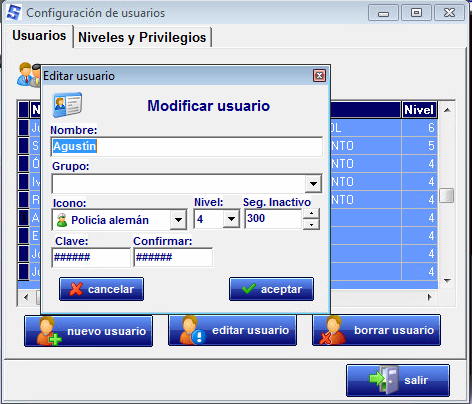Viewport: 472px width, 404px height.
Task: Close the Editar usuario dialog
Action: click(x=319, y=76)
